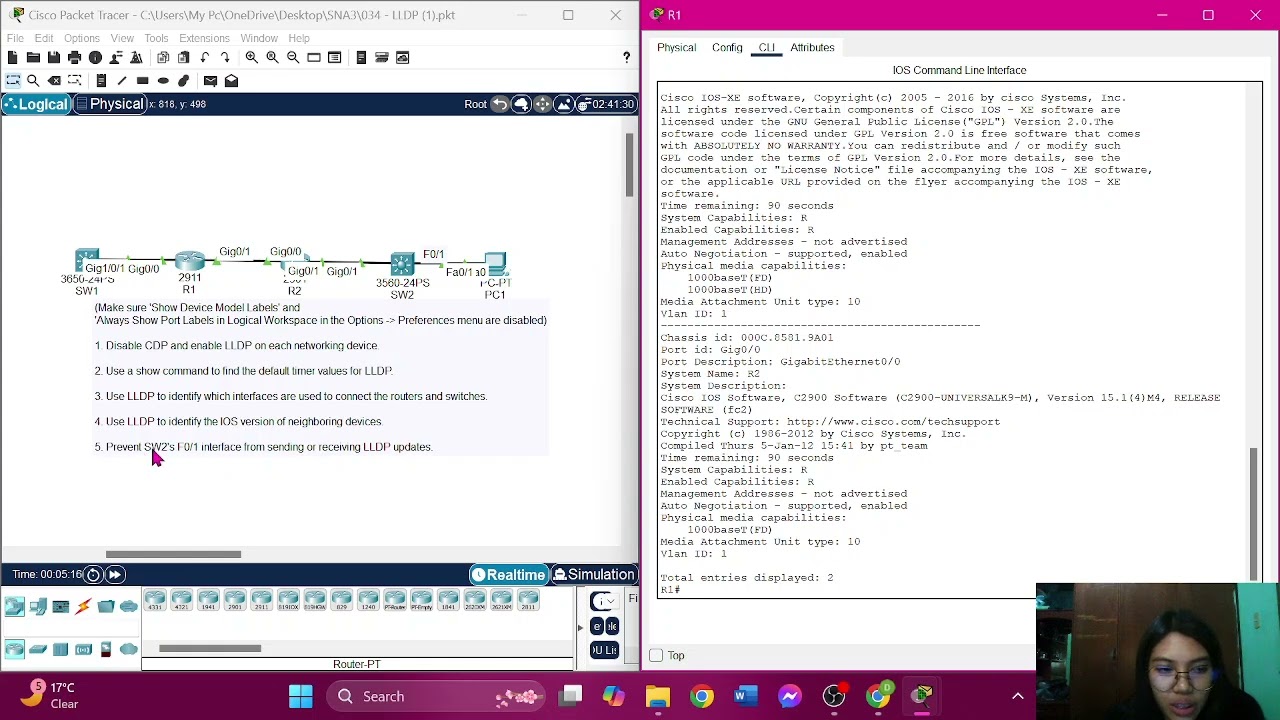Image resolution: width=1280 pixels, height=720 pixels.
Task: Open Google Chrome from taskbar
Action: point(702,696)
